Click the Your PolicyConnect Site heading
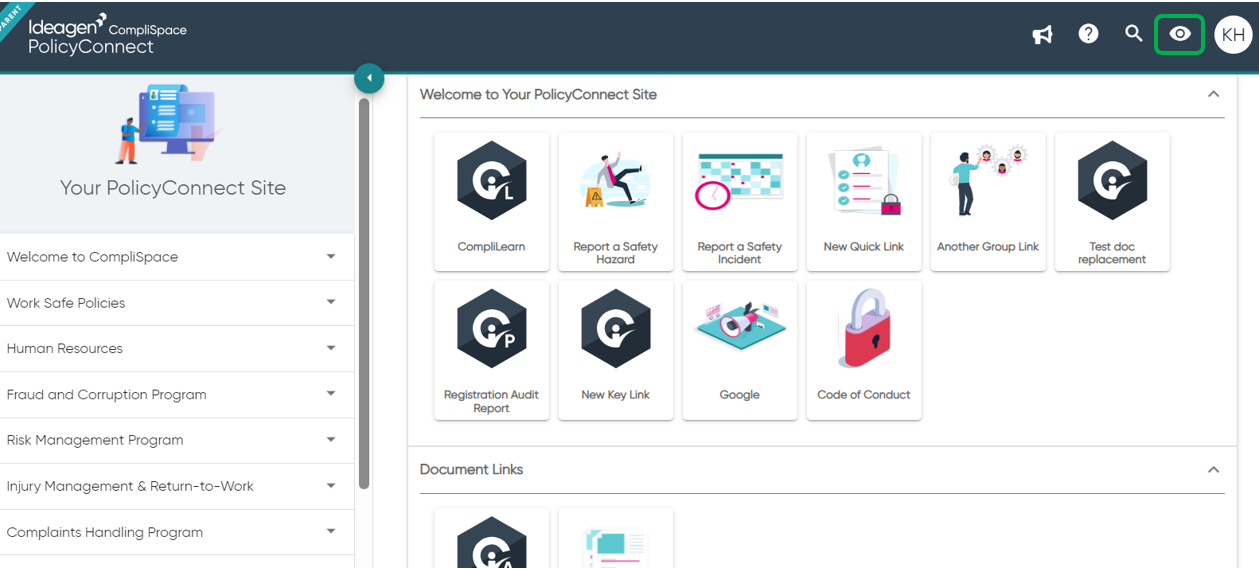Screen dimensions: 1259x569 pos(173,188)
